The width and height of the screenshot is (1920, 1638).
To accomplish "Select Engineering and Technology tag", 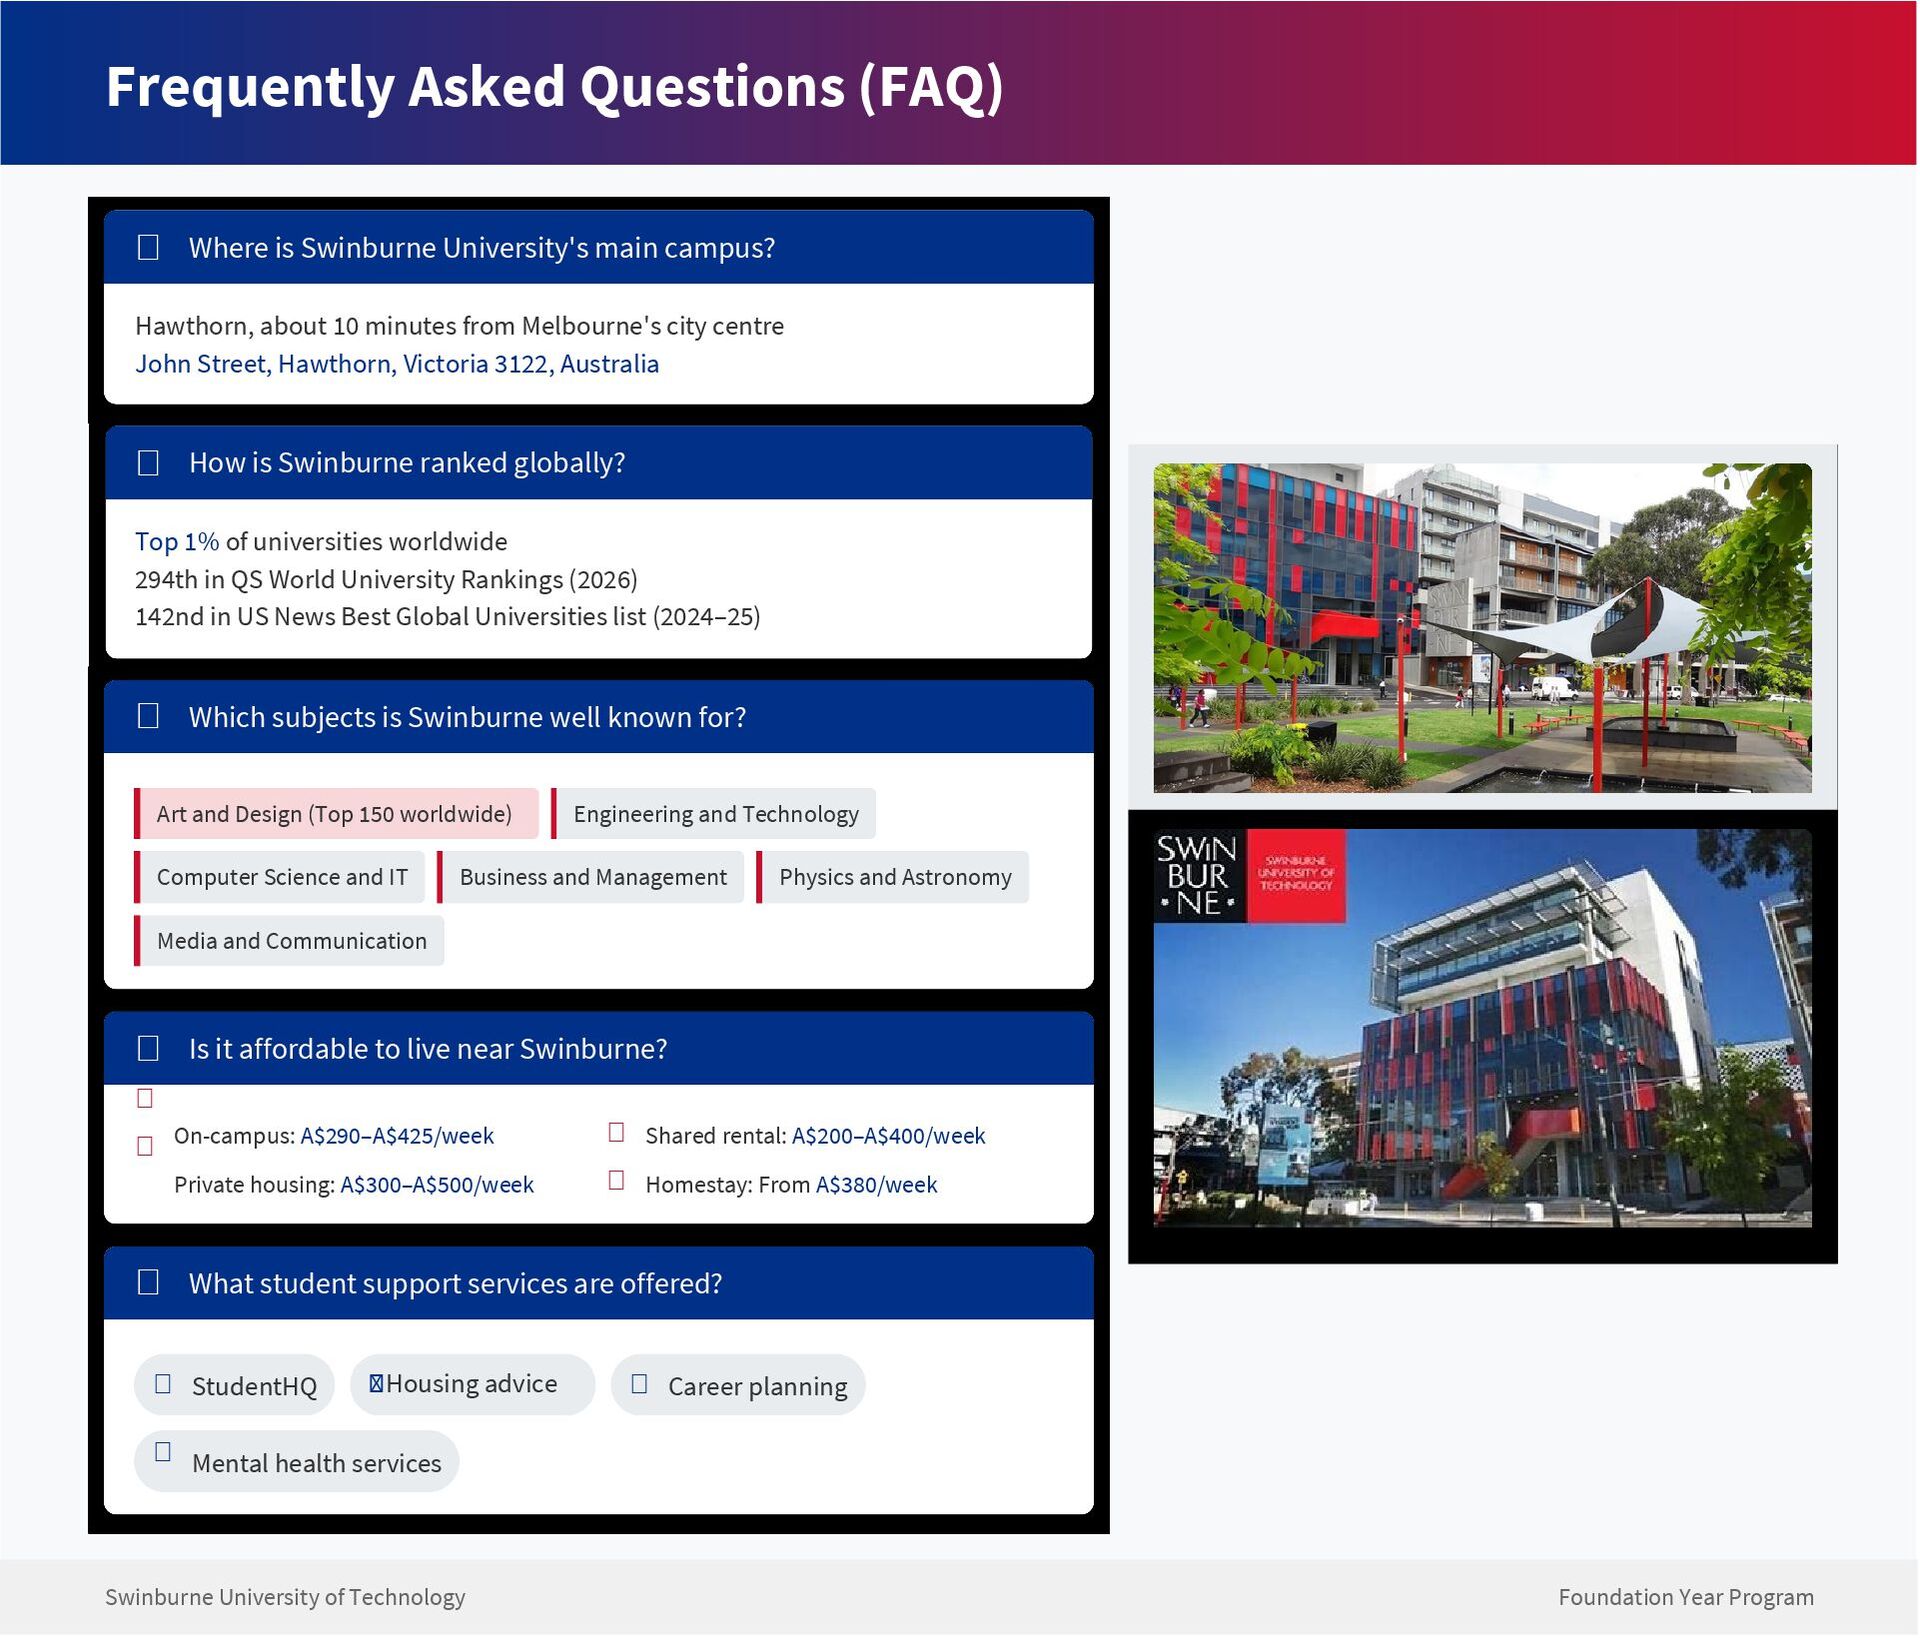I will pyautogui.click(x=713, y=814).
